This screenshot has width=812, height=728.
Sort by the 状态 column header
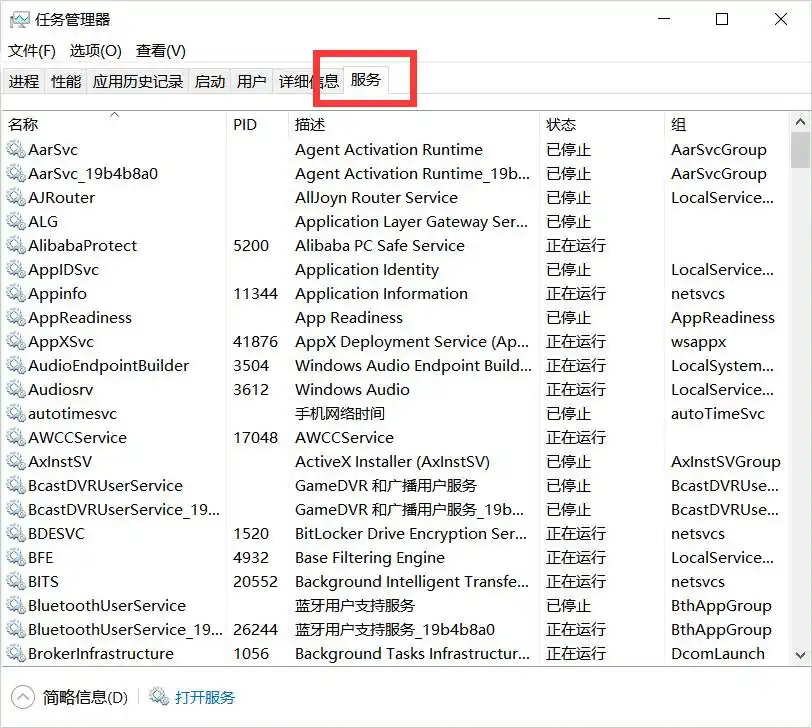point(601,124)
